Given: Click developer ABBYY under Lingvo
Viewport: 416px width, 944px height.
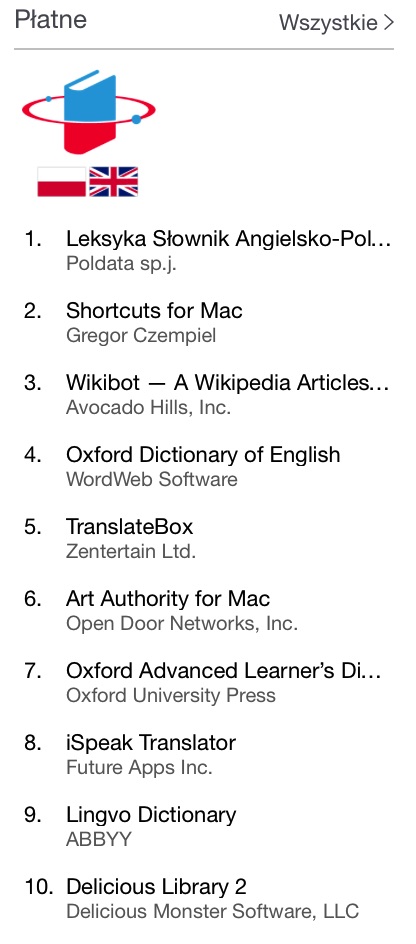Looking at the screenshot, I should (x=98, y=839).
